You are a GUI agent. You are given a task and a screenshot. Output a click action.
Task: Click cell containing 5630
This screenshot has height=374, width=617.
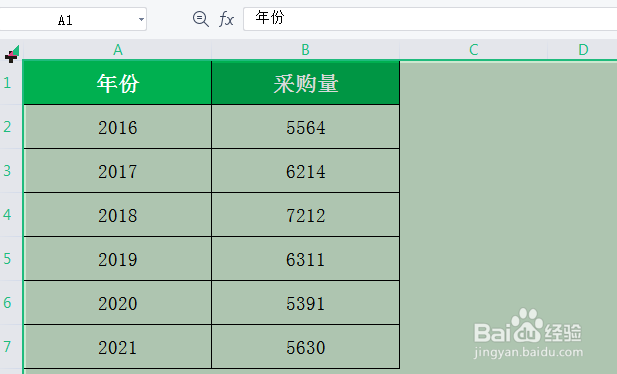tap(305, 347)
